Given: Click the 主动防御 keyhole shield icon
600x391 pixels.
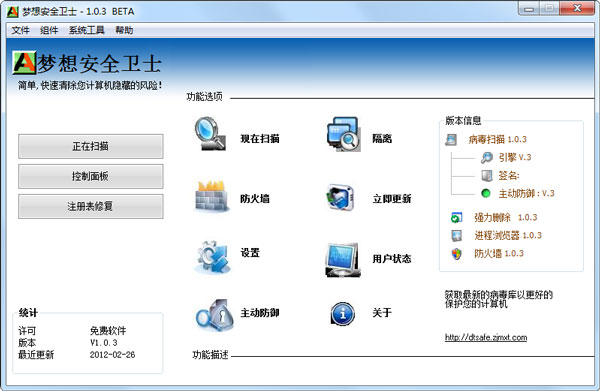Looking at the screenshot, I should pos(214,315).
